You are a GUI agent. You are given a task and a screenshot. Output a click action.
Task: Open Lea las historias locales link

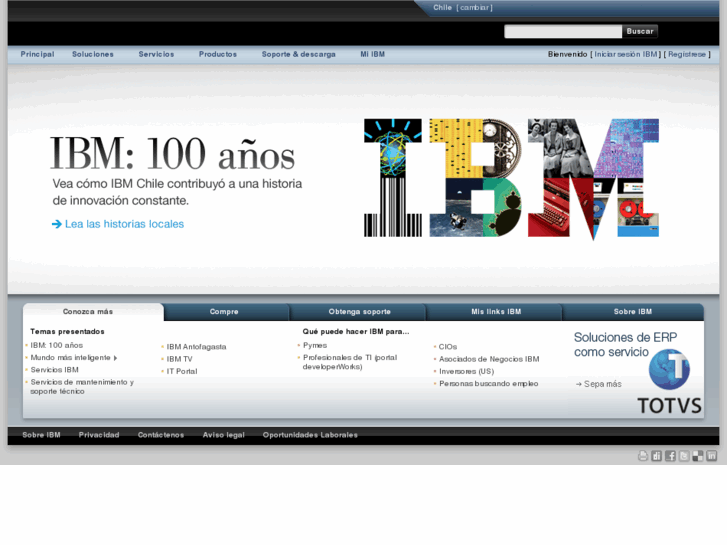(124, 224)
